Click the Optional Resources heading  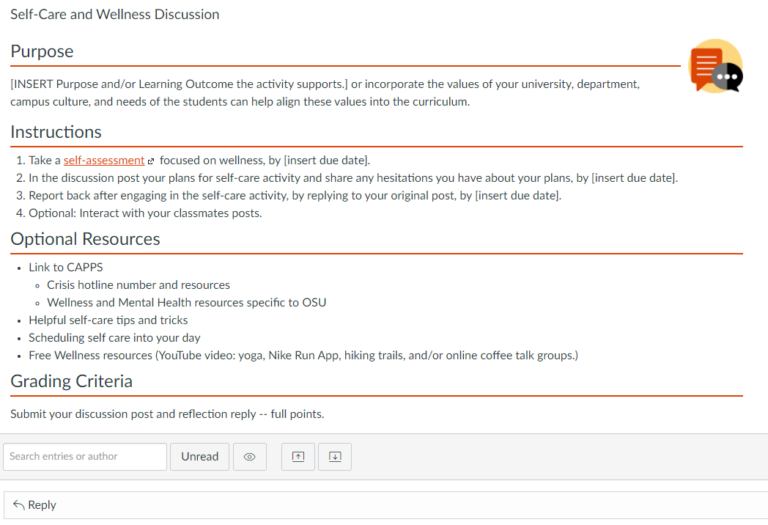[85, 239]
